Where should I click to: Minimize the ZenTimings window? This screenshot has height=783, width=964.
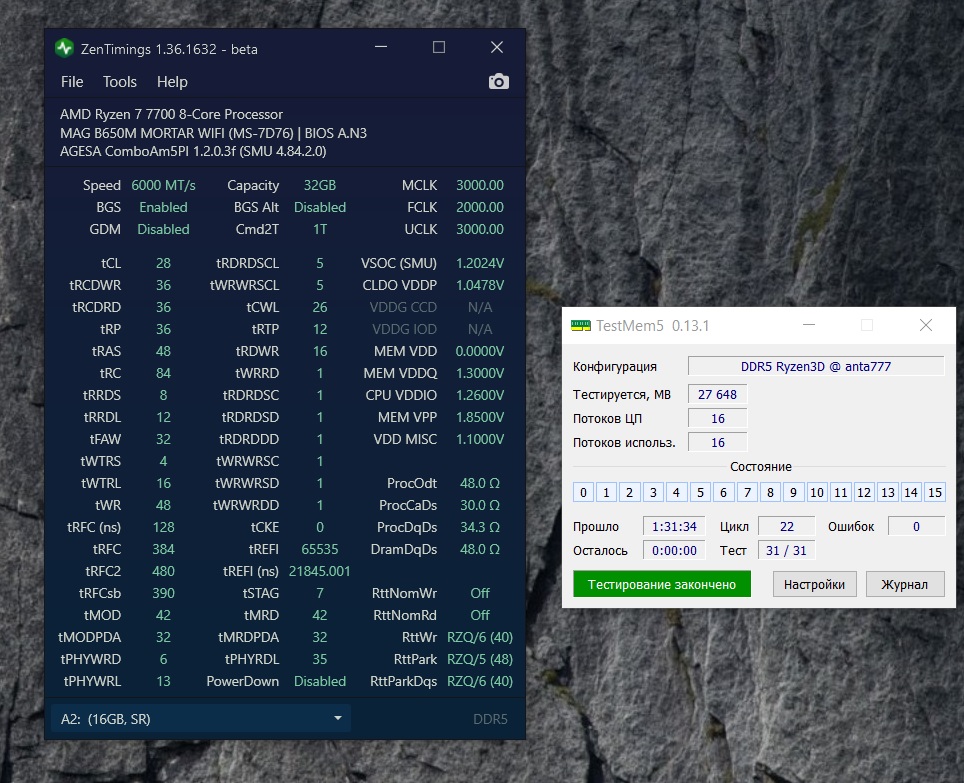(x=381, y=47)
